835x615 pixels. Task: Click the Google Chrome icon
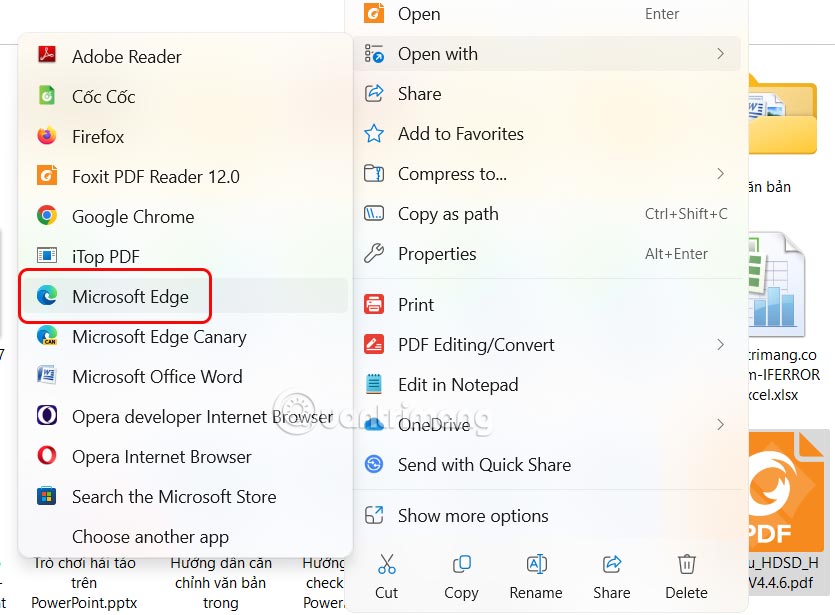(47, 216)
